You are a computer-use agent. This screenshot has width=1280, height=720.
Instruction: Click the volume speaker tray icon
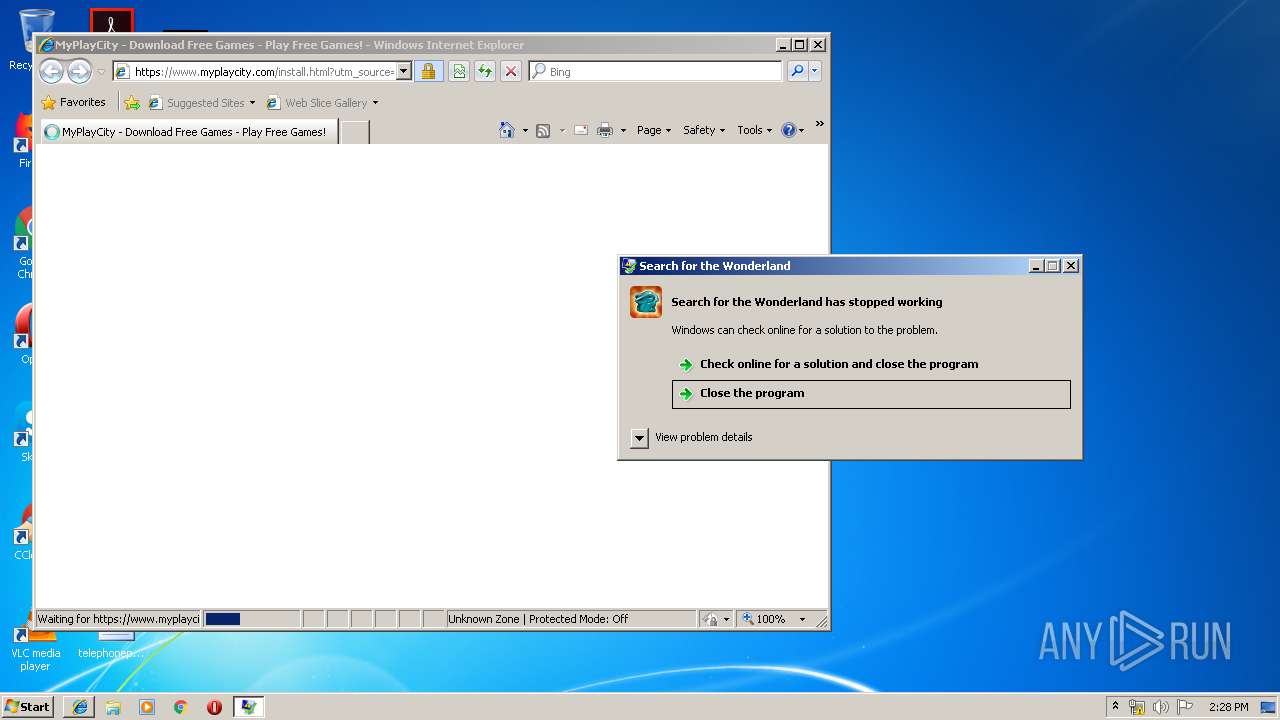coord(1161,707)
